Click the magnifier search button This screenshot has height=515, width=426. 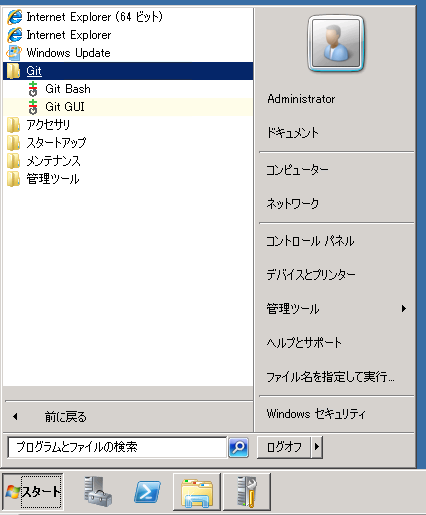click(238, 447)
